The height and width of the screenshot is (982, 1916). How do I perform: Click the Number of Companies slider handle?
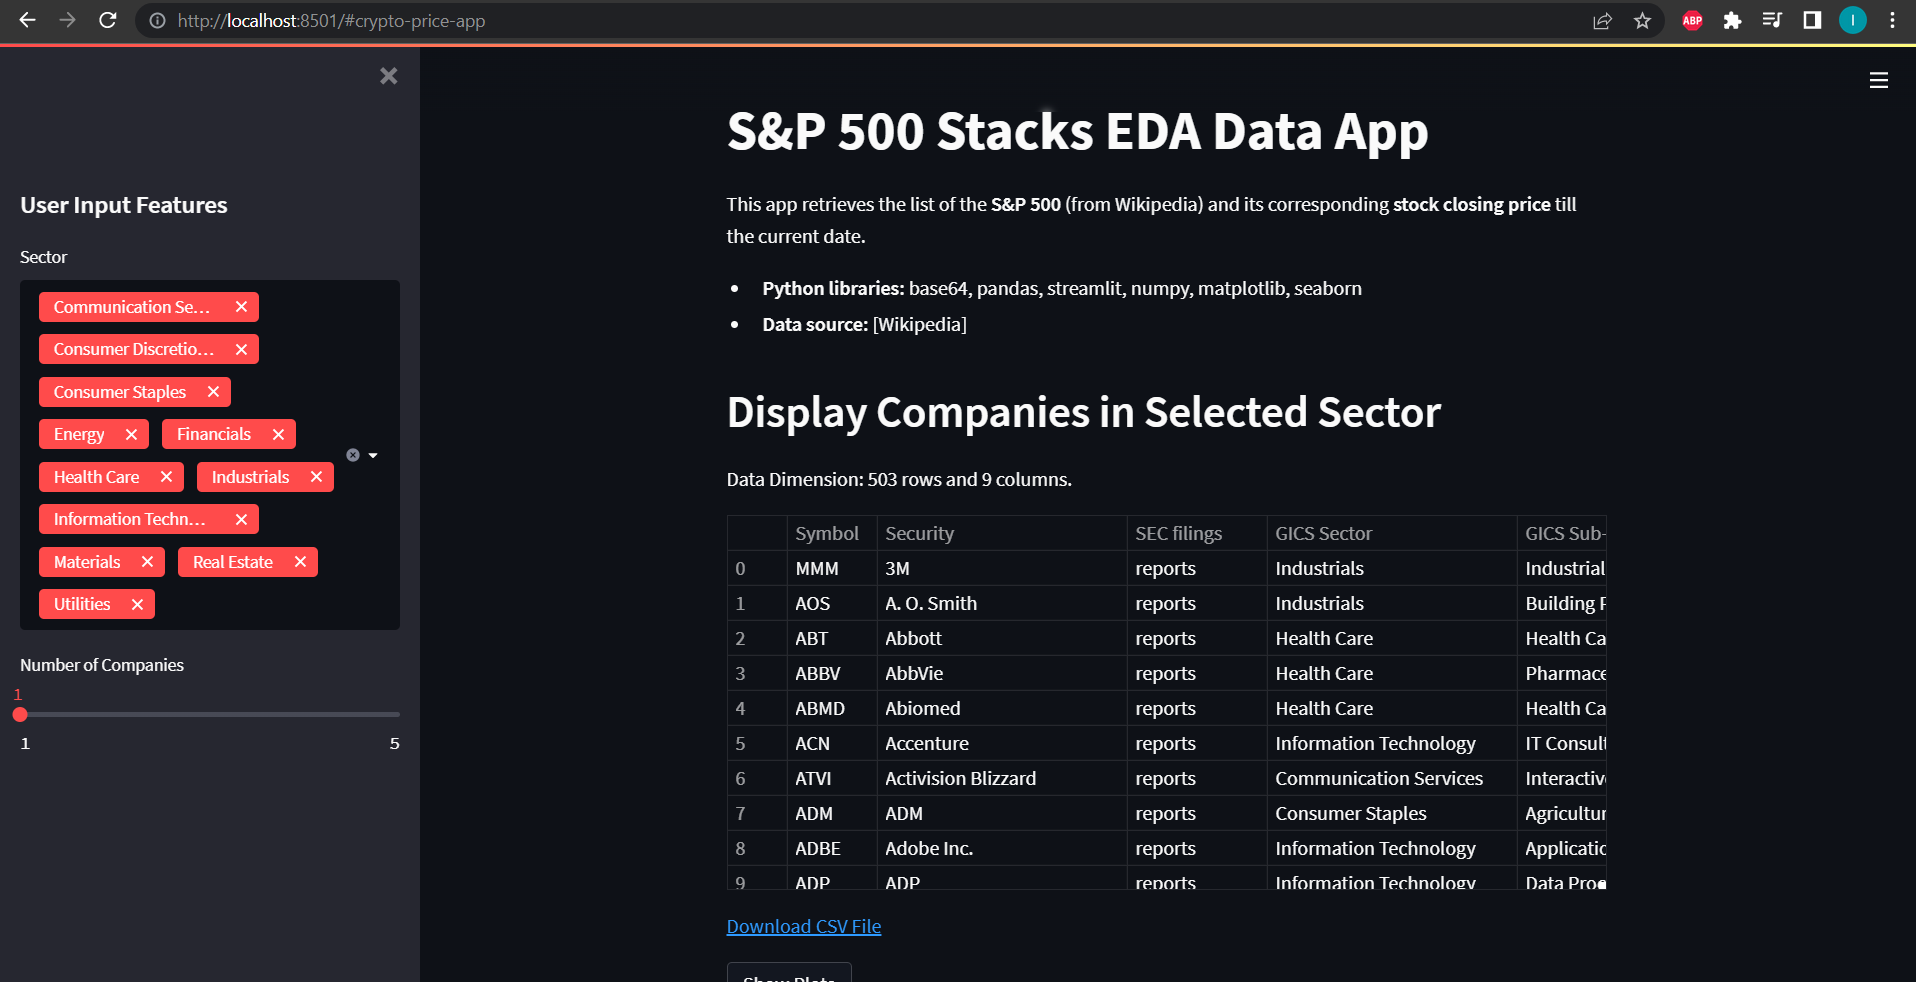point(20,714)
